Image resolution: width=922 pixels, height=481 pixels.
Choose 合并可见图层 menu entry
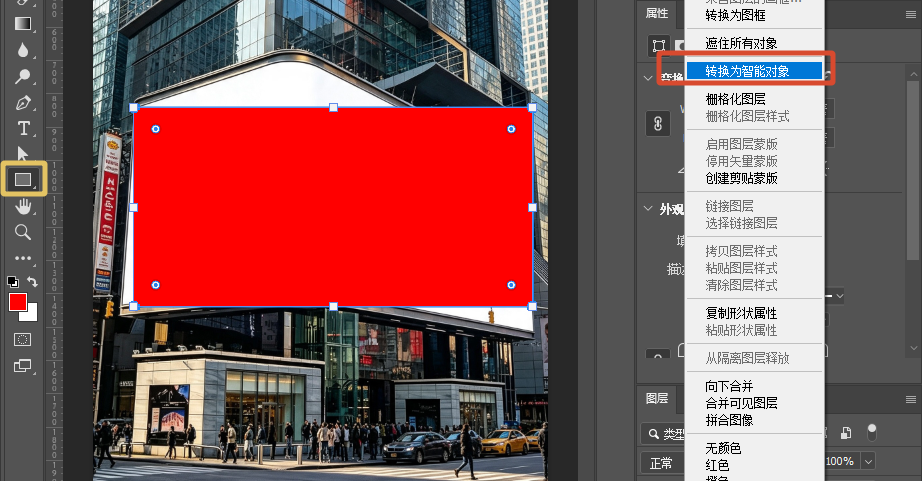coord(755,403)
